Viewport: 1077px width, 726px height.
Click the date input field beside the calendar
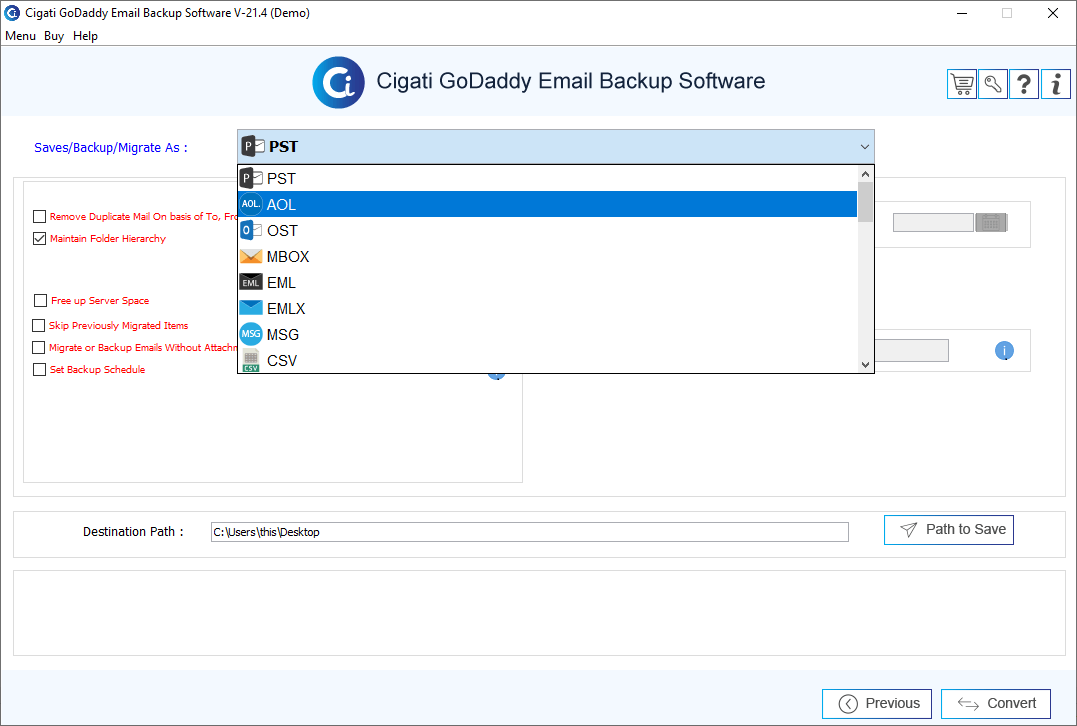933,223
